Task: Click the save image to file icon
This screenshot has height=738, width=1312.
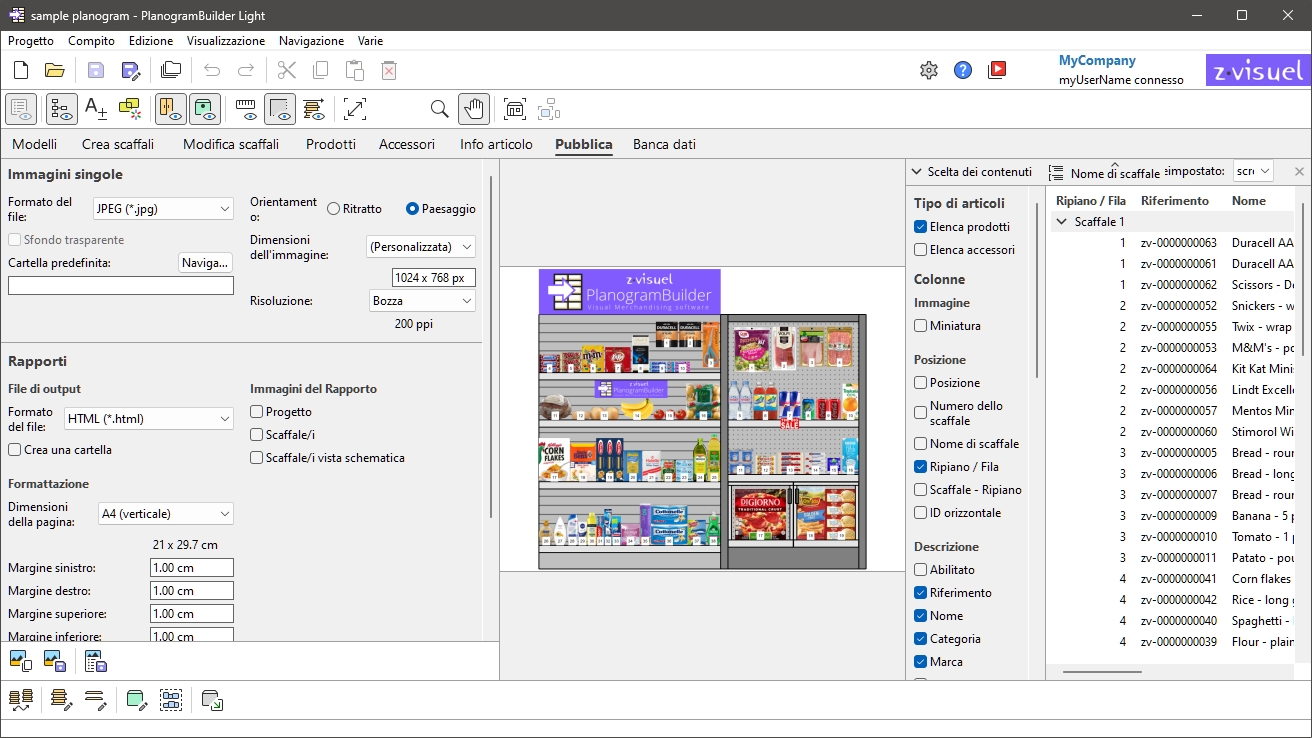Action: coord(55,661)
